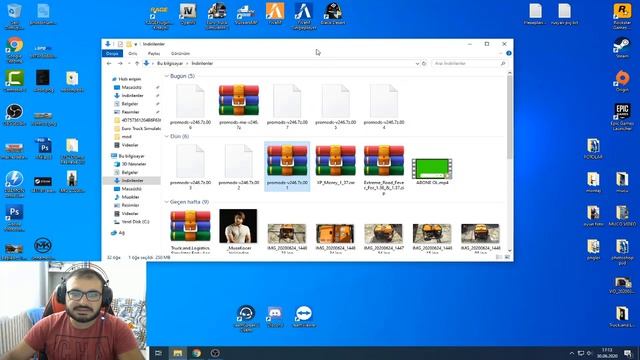Open Task View on the taskbar
Screen dimensions: 640x360
coord(159,353)
